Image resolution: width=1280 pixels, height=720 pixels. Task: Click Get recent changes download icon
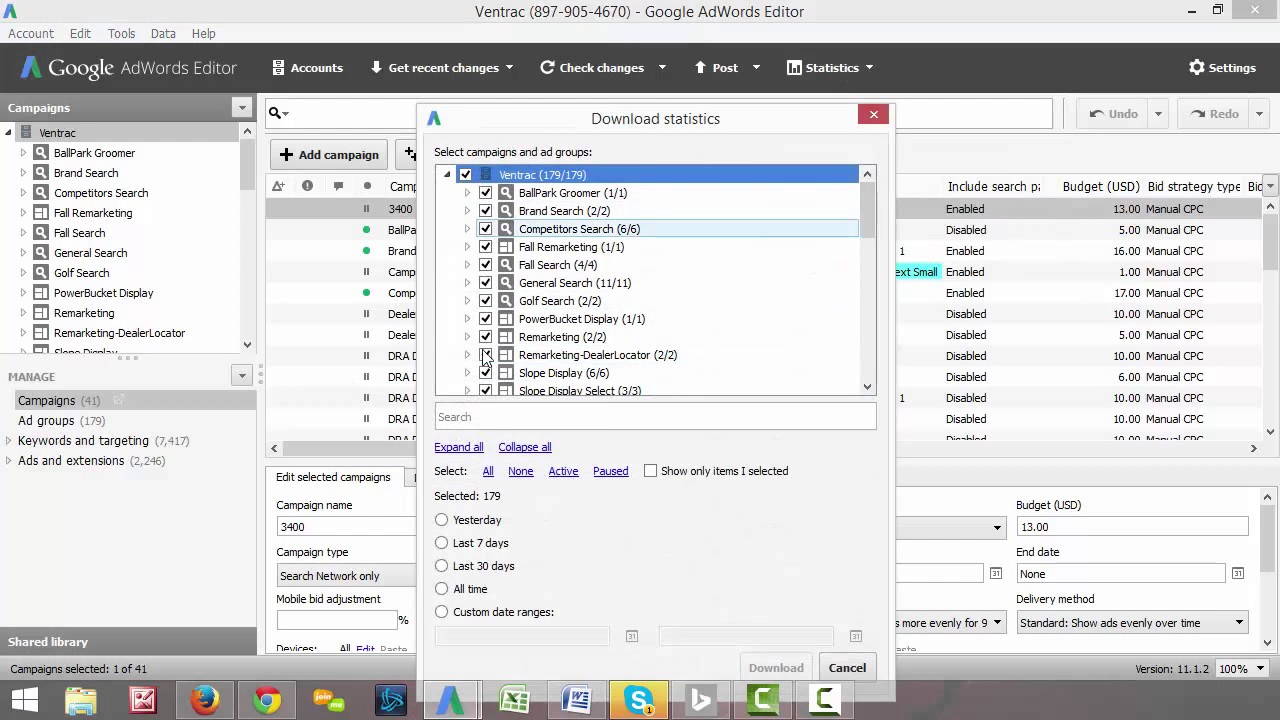click(x=376, y=68)
